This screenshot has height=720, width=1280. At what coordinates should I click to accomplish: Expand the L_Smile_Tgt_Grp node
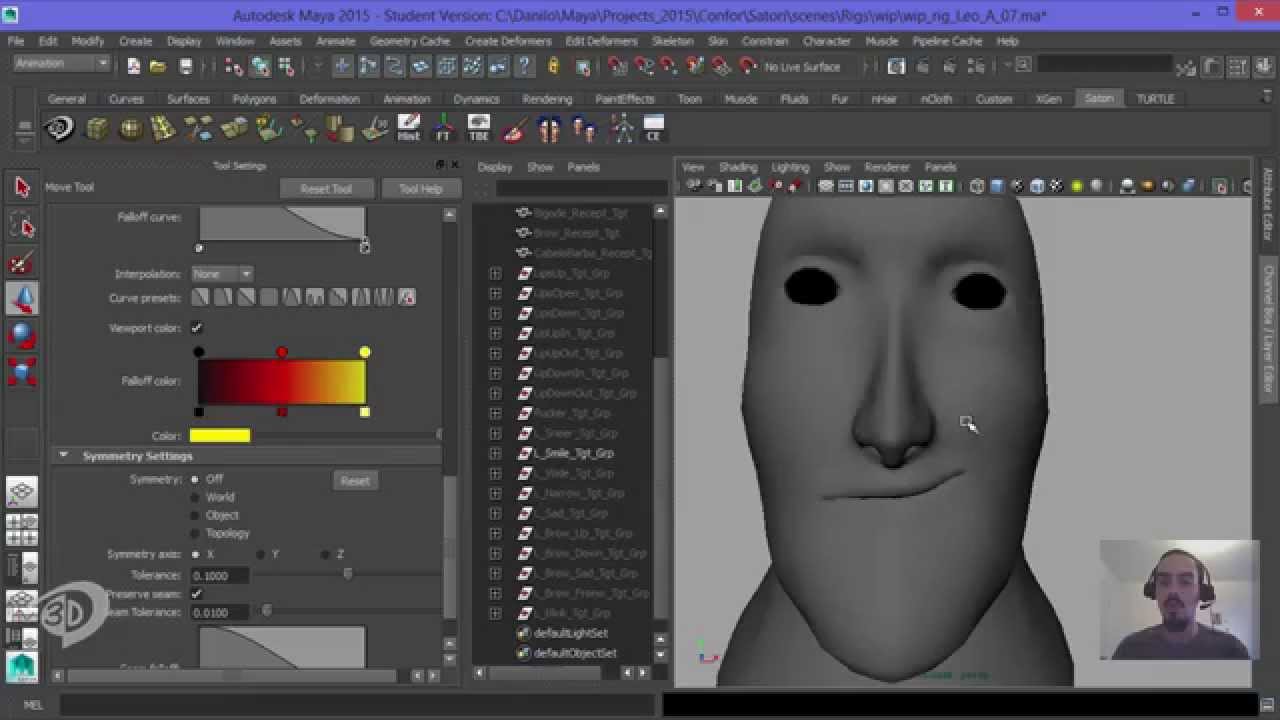495,453
